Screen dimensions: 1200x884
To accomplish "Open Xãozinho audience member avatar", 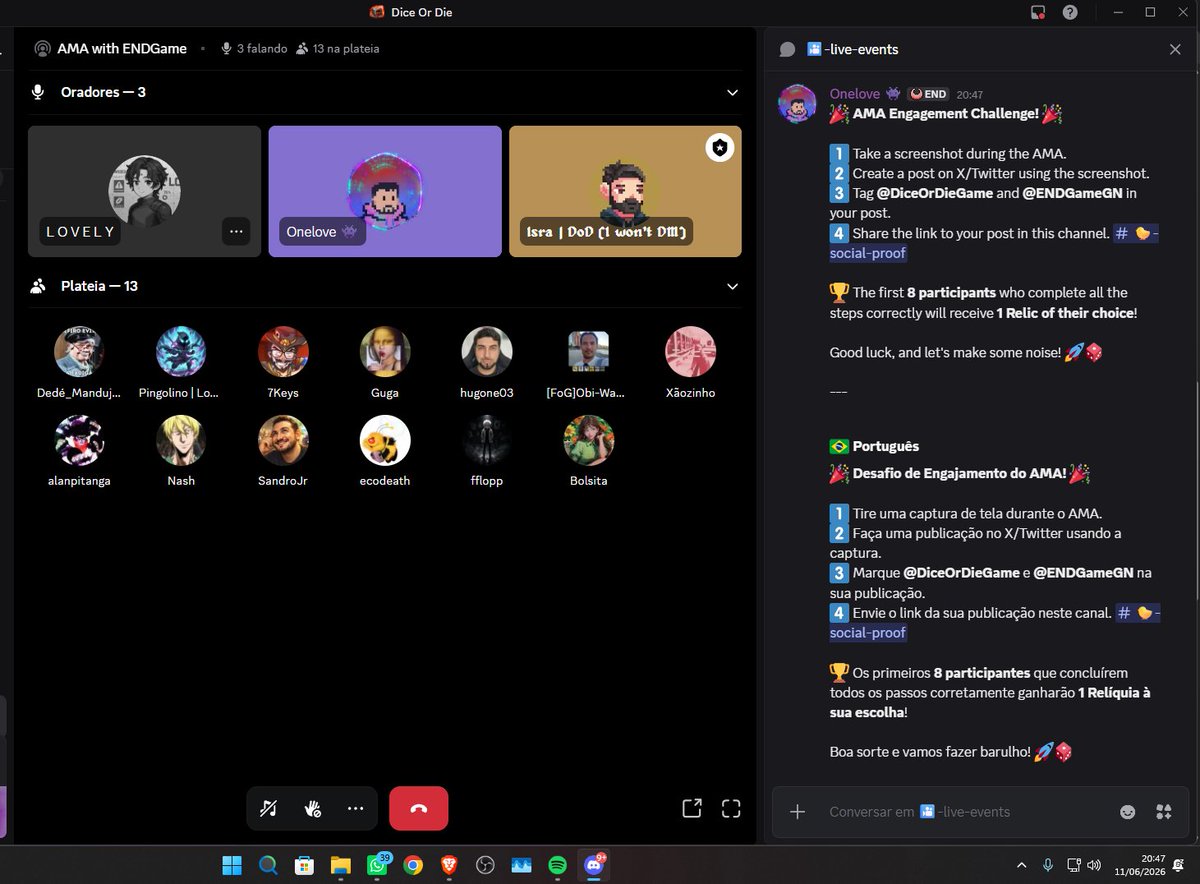I will coord(691,352).
